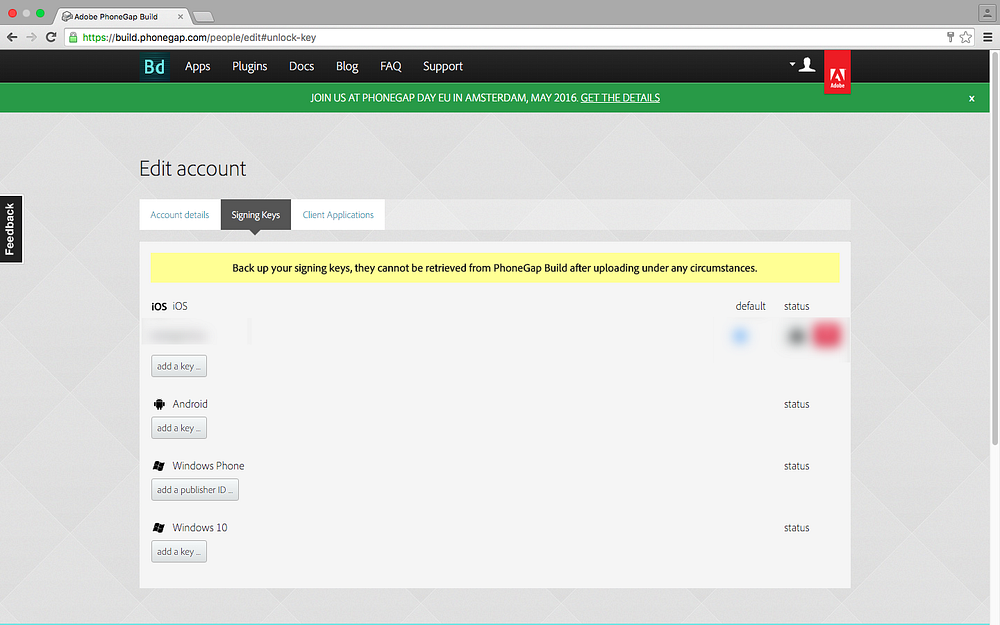Click add a key under iOS
The image size is (1000, 625).
179,366
